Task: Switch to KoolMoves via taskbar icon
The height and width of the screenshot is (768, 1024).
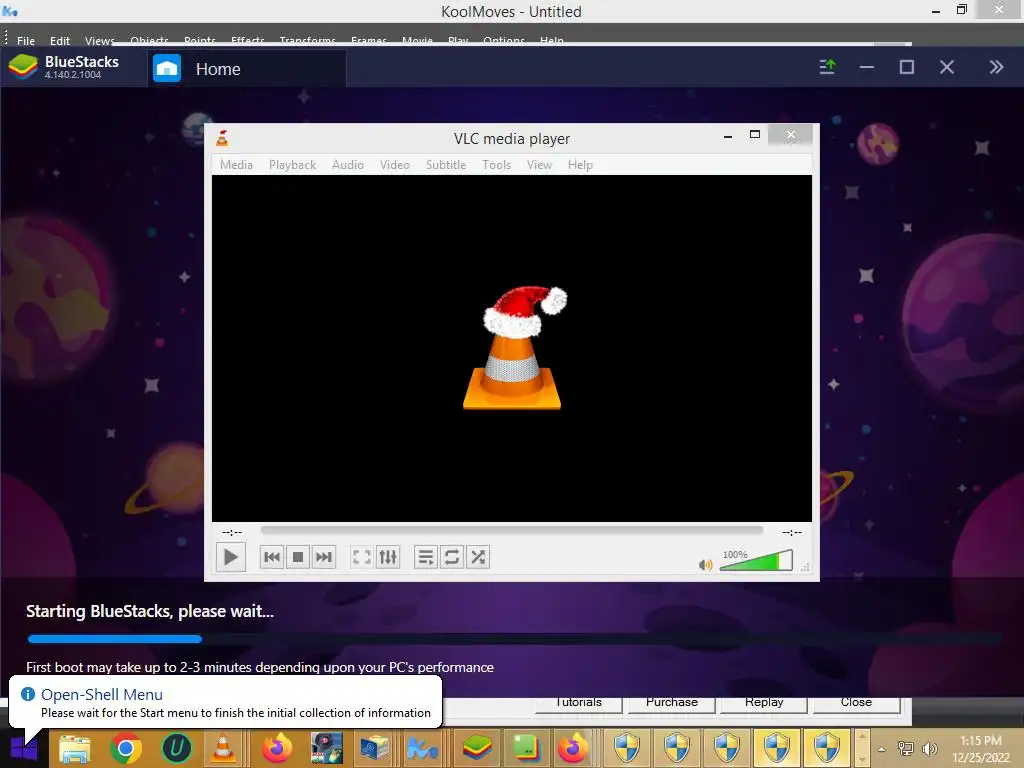Action: 423,748
